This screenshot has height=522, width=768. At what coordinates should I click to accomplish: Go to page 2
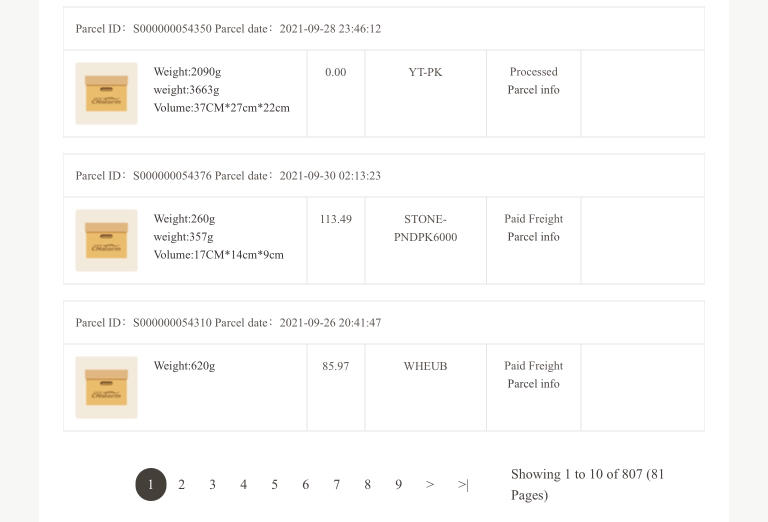pos(181,485)
